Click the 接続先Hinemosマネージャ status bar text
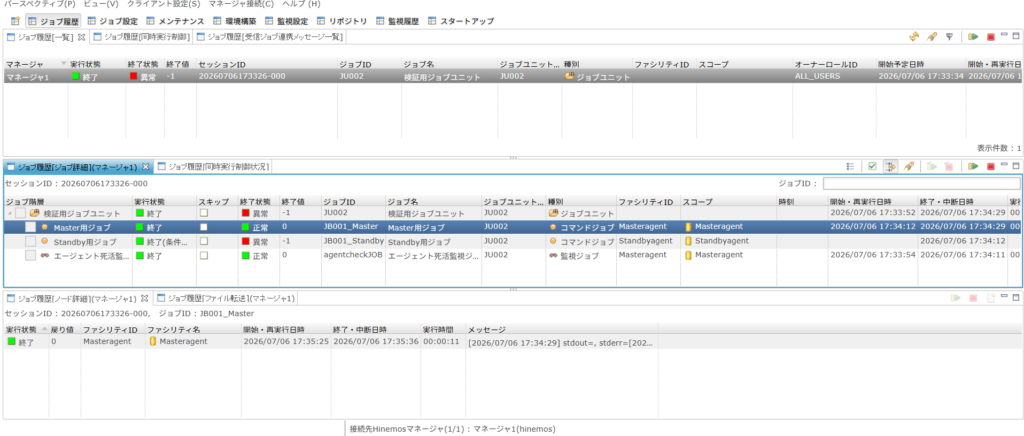1024x436 pixels. [452, 429]
